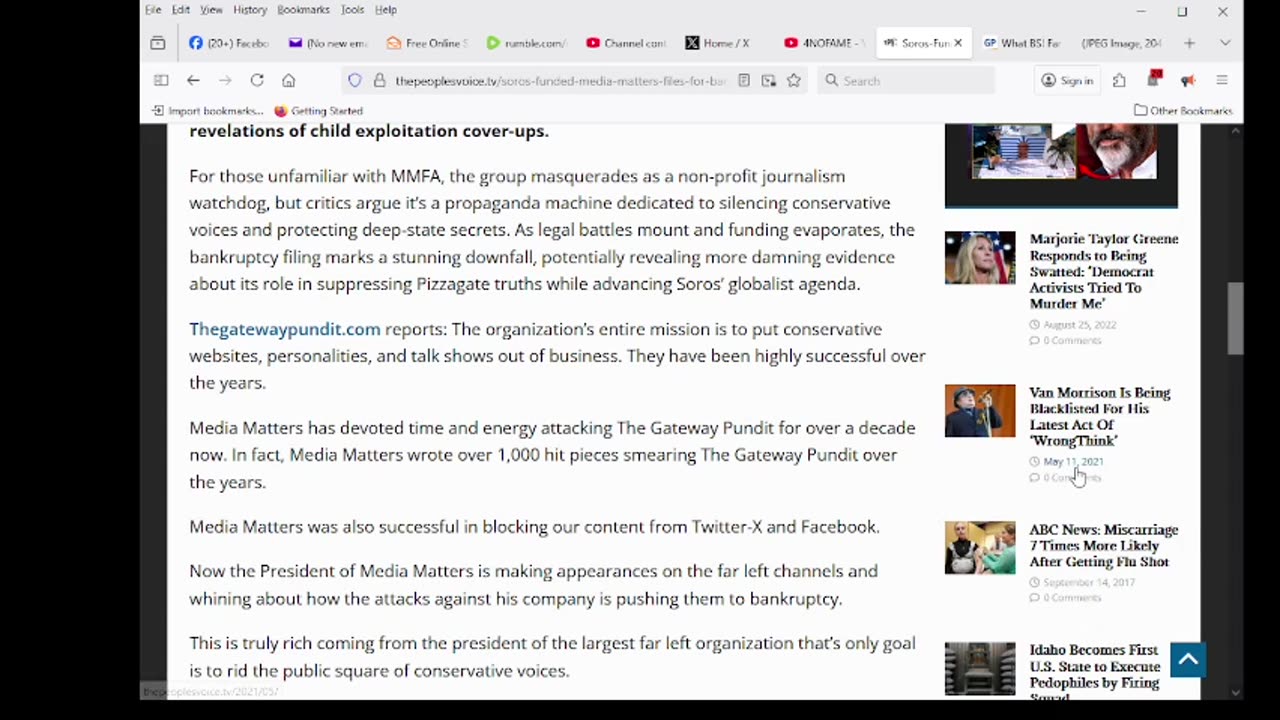Bookmark this page with star icon
Image resolution: width=1280 pixels, height=720 pixels.
coord(794,80)
